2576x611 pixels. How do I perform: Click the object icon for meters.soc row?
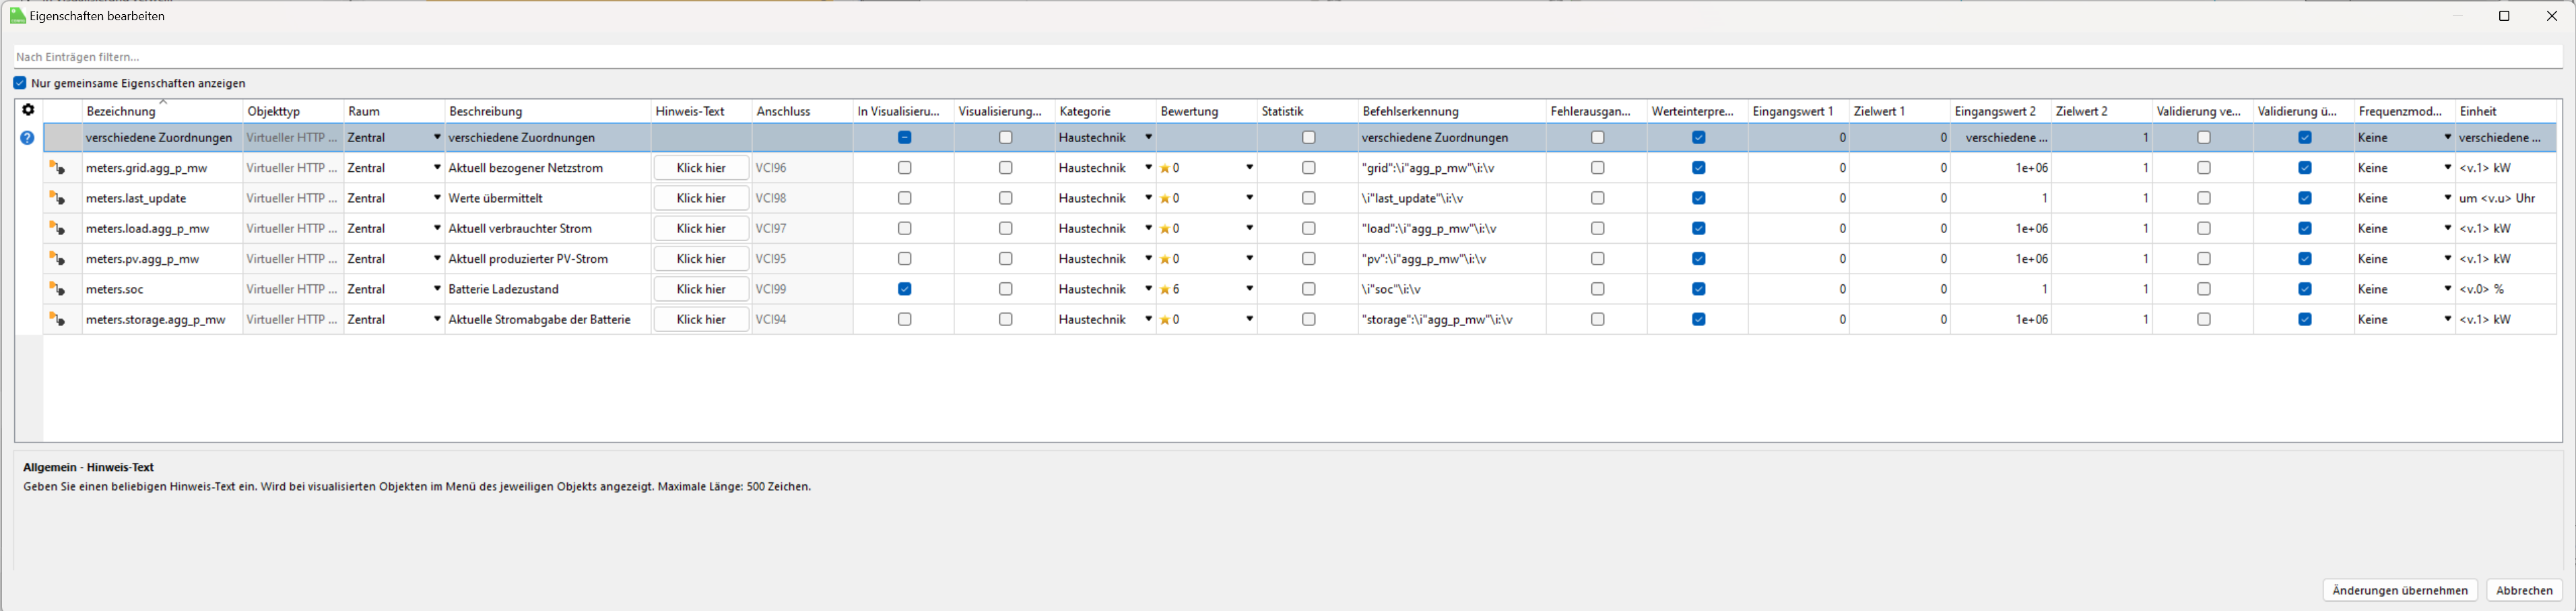57,289
